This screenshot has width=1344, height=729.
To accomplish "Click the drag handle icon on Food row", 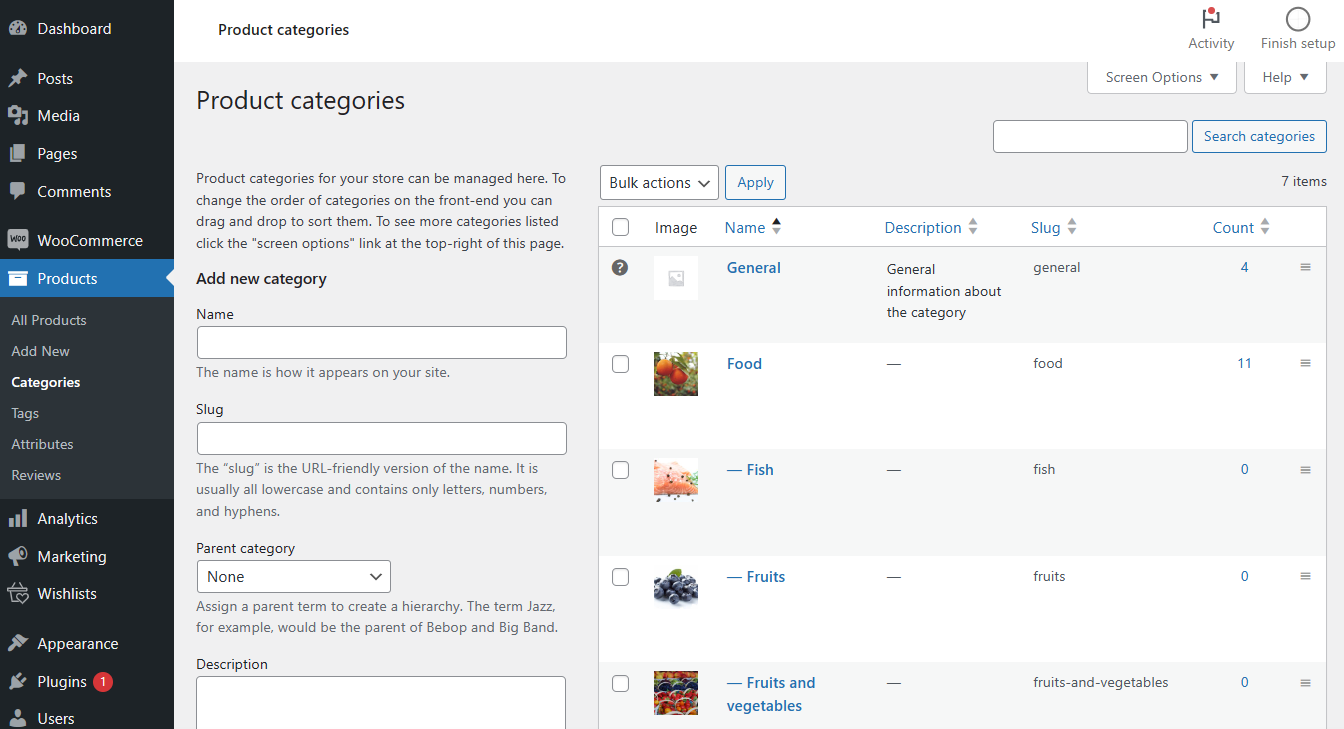I will [x=1305, y=363].
